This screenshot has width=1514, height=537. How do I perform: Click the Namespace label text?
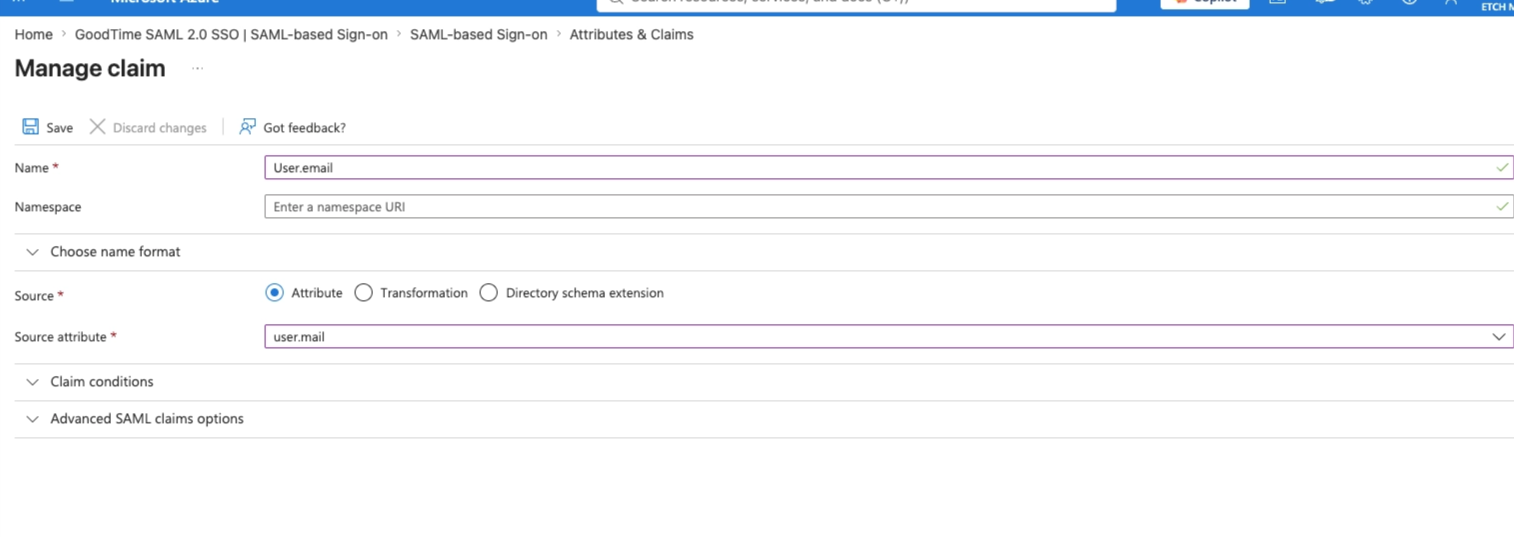48,207
